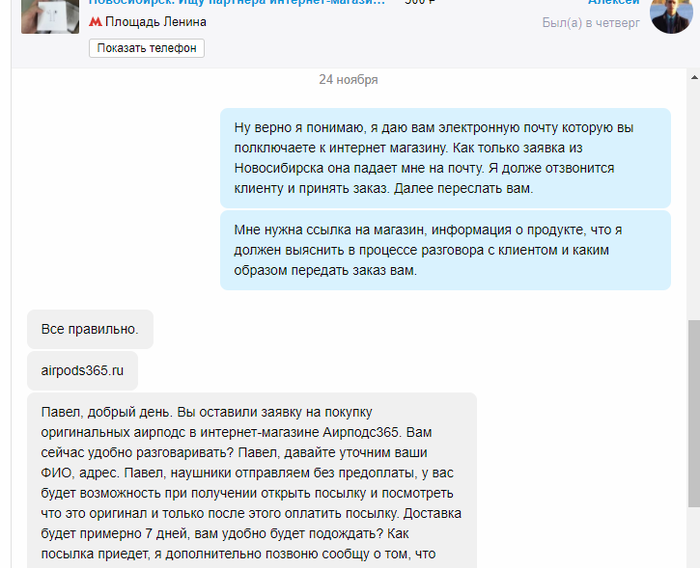Select the outgoing message starting with Ну верно
The height and width of the screenshot is (568, 700).
click(445, 157)
